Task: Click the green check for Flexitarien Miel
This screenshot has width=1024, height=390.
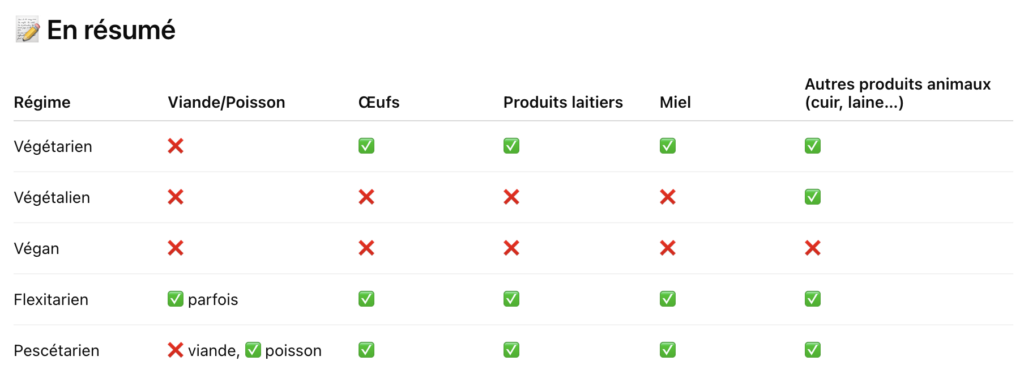Action: pos(667,299)
